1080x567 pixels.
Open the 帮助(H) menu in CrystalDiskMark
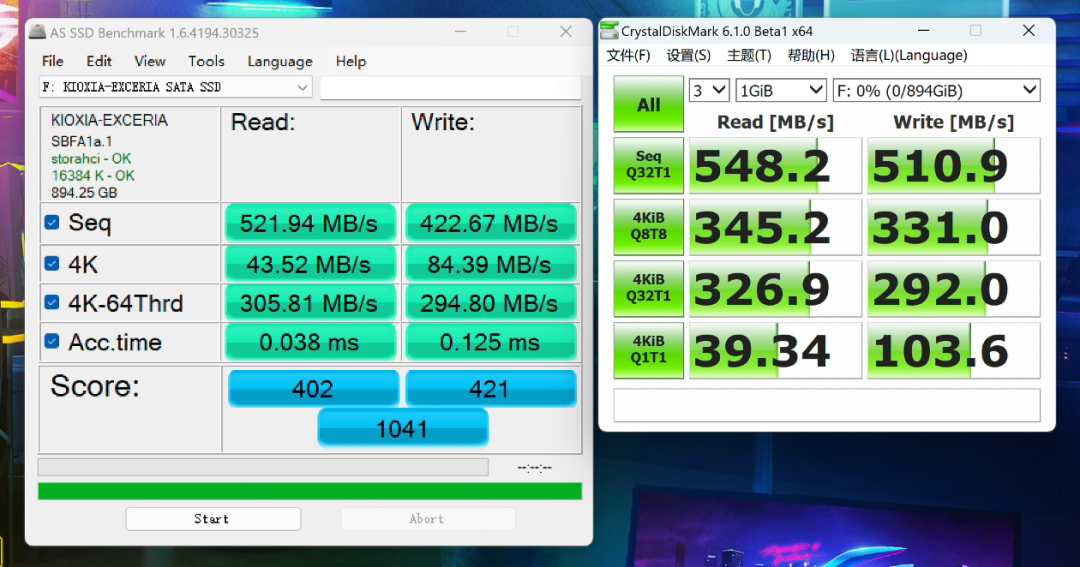pyautogui.click(x=811, y=56)
